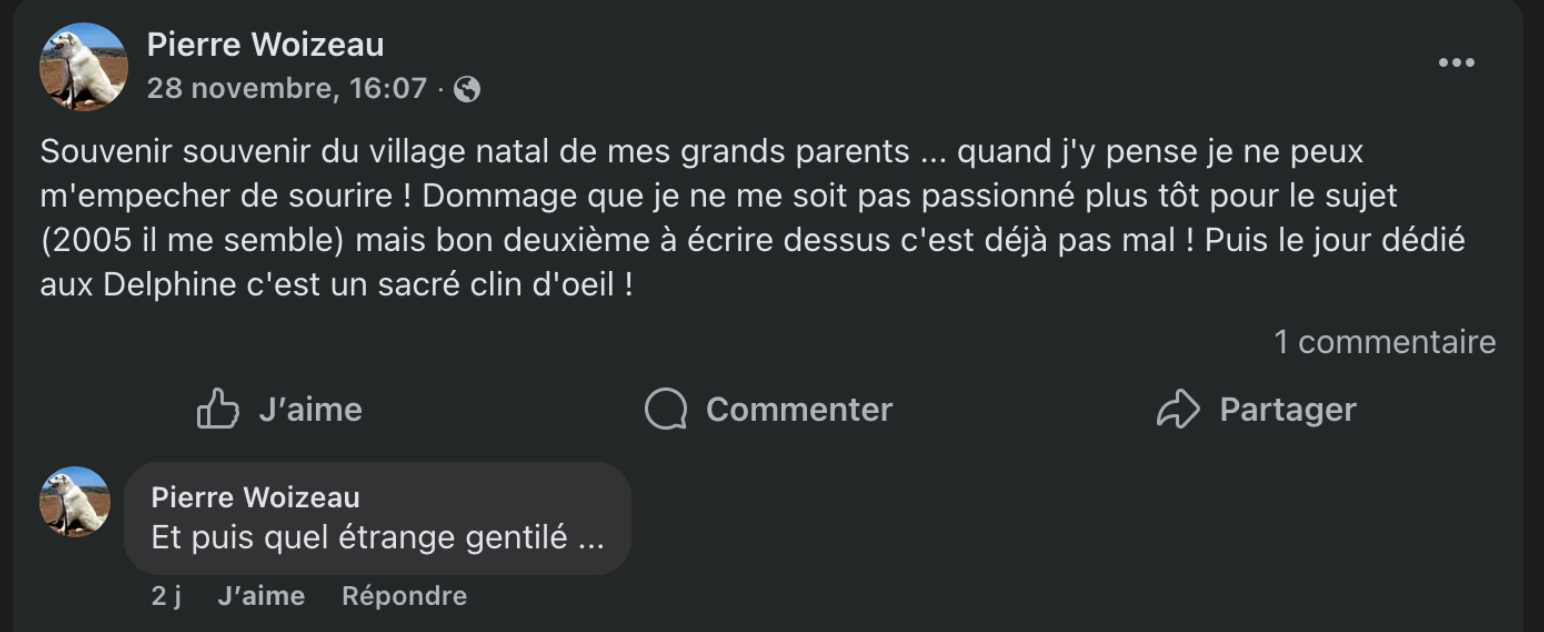Click the globe public audience icon
The image size is (1544, 632).
point(467,90)
